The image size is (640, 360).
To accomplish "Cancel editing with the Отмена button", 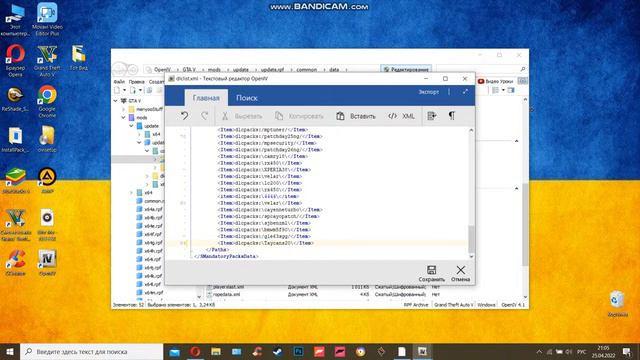I will (460, 273).
